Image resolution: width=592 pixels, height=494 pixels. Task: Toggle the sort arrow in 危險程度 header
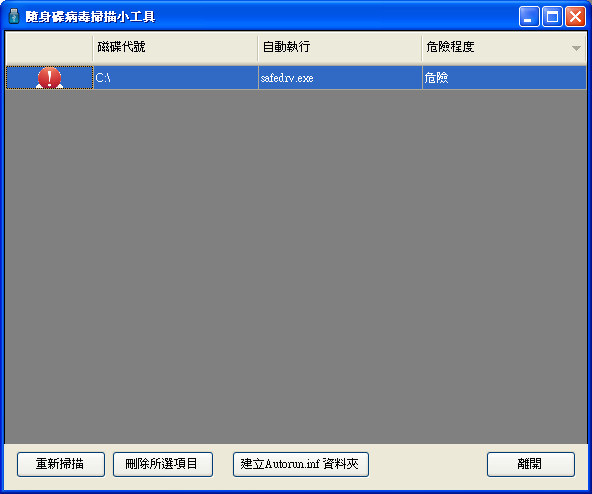pos(576,48)
